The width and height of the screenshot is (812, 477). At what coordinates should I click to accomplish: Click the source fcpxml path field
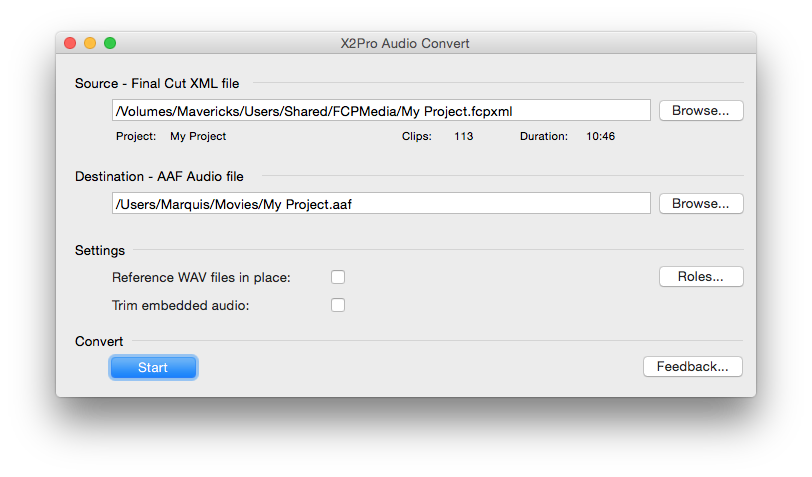coord(381,110)
